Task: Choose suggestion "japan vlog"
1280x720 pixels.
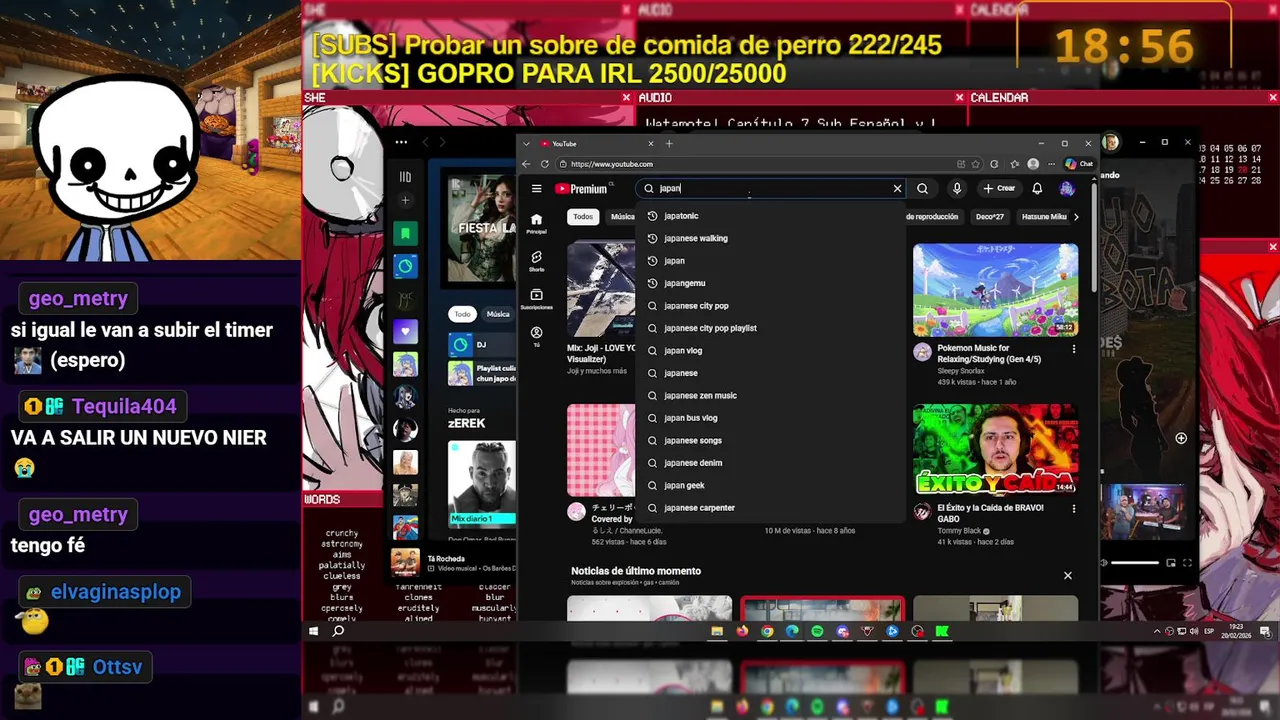Action: coord(768,350)
